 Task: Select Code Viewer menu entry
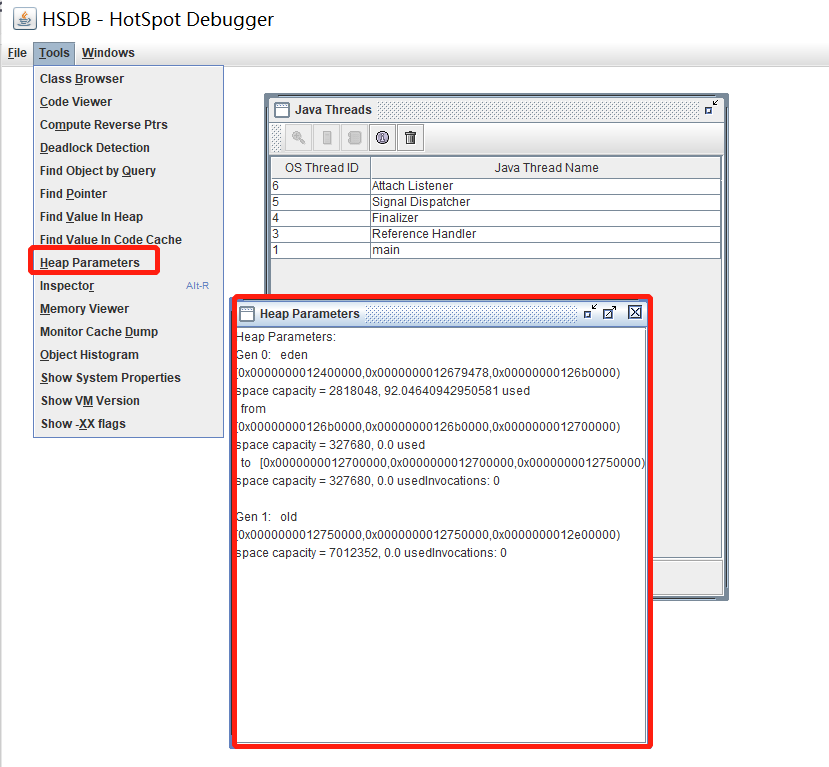click(128, 101)
